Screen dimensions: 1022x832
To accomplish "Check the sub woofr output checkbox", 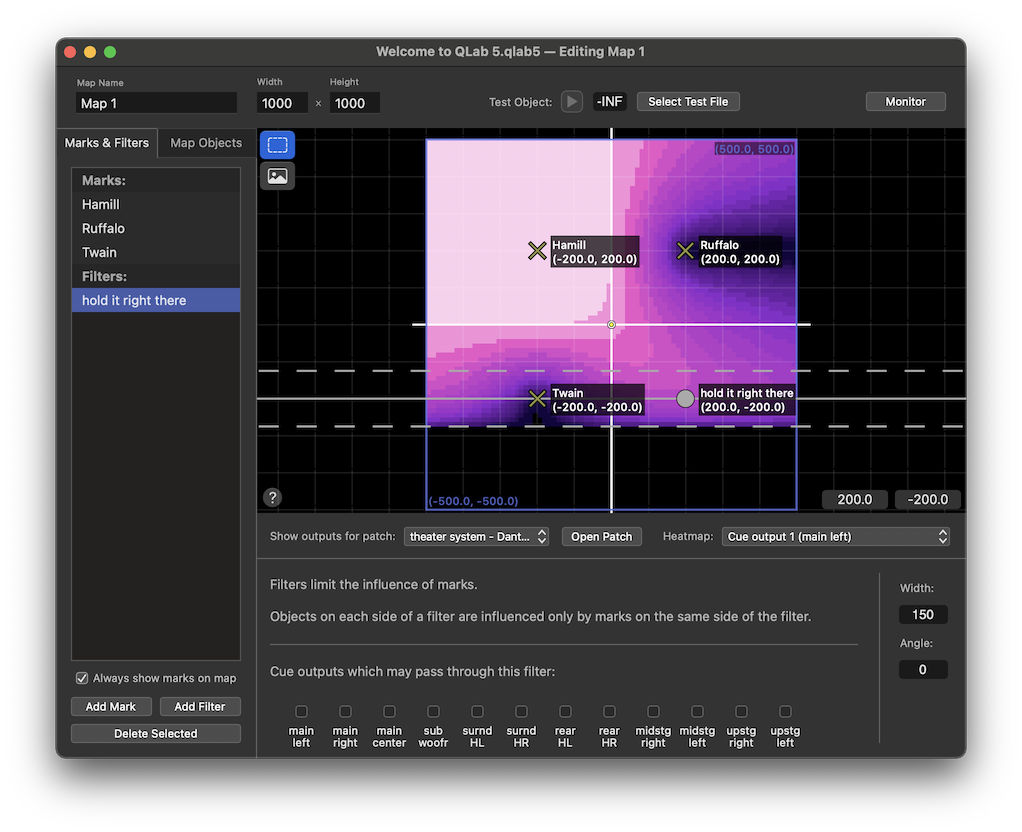I will [x=433, y=712].
